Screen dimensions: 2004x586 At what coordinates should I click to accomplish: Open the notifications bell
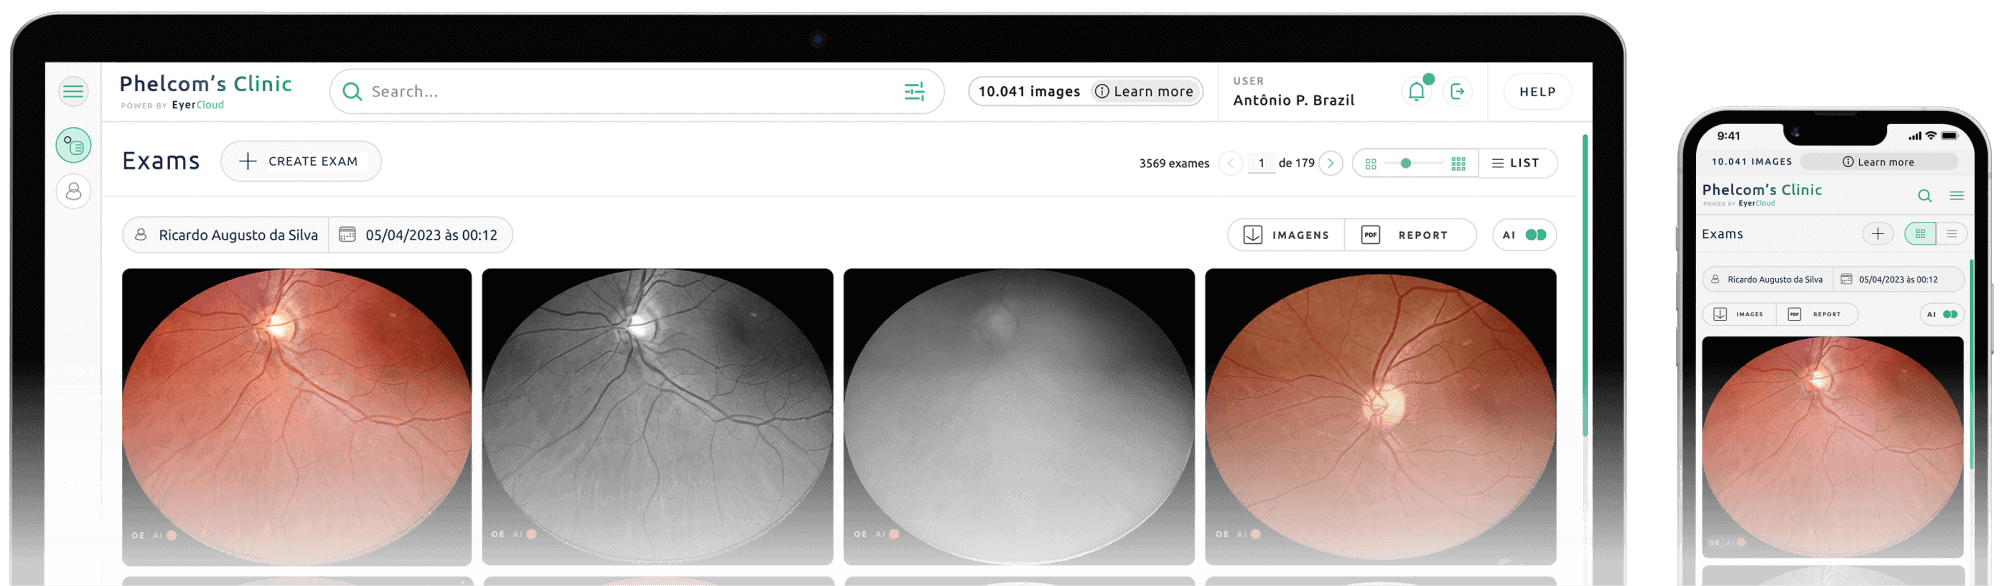pos(1416,92)
